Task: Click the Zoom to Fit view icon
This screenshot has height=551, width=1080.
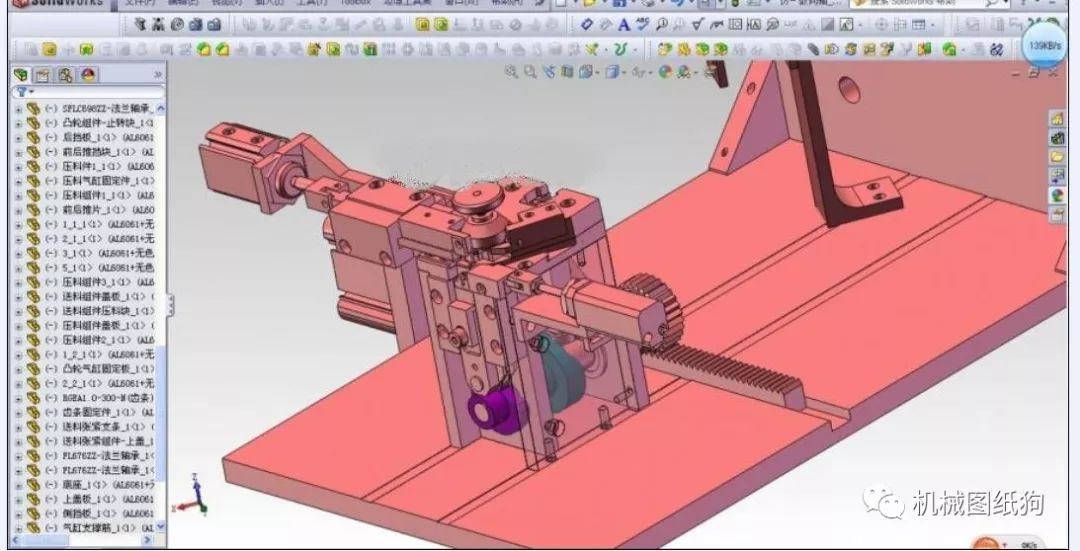Action: coord(511,72)
